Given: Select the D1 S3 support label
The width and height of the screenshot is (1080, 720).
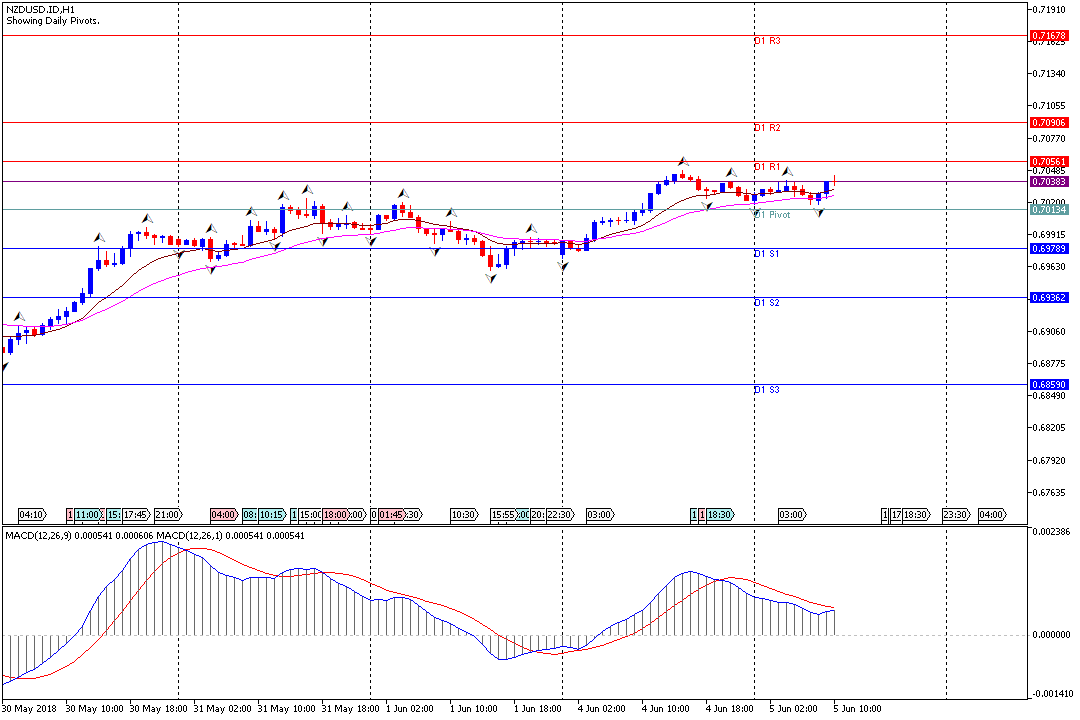Looking at the screenshot, I should coord(767,390).
